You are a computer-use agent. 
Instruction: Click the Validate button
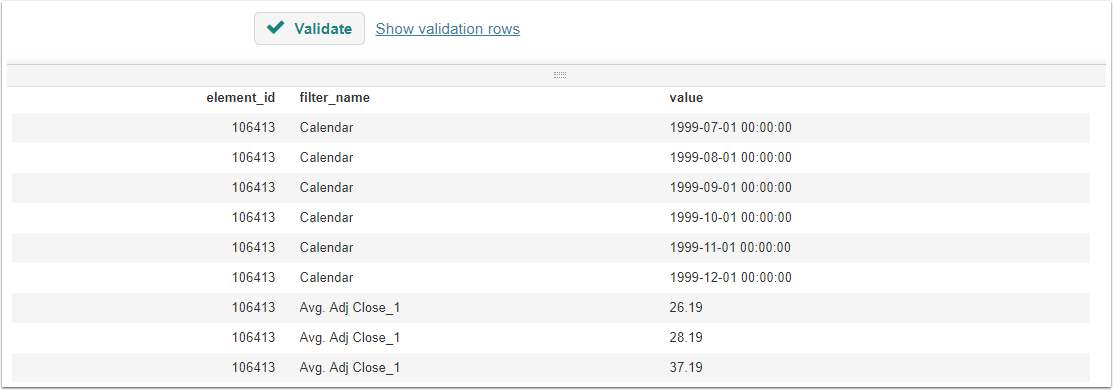(309, 28)
